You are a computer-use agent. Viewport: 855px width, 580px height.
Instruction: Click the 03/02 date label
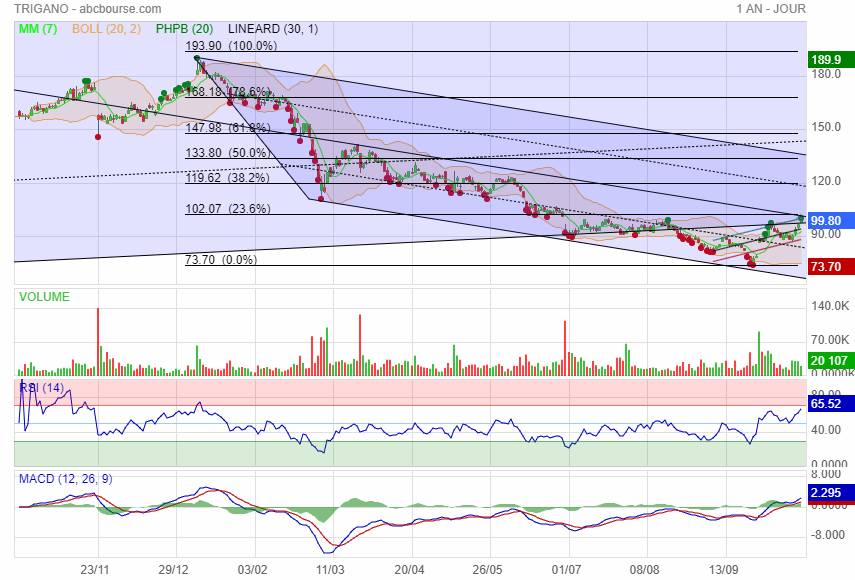coord(252,570)
